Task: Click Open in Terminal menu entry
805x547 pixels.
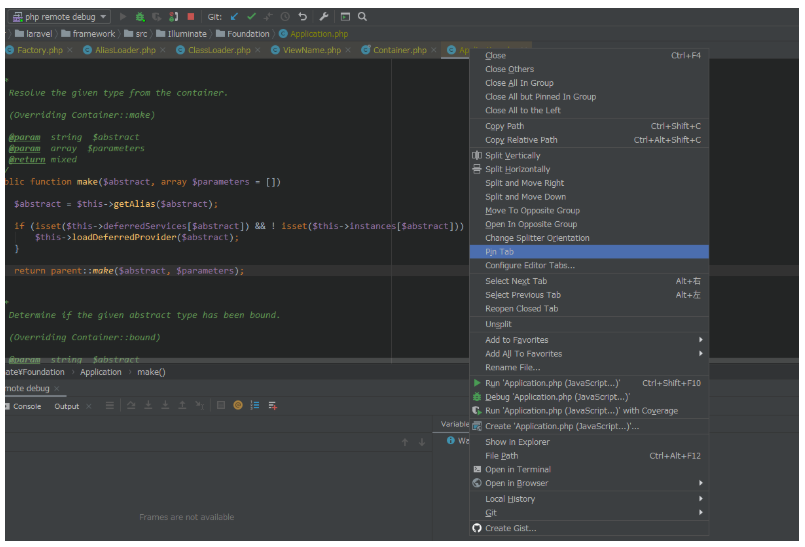Action: (x=589, y=469)
